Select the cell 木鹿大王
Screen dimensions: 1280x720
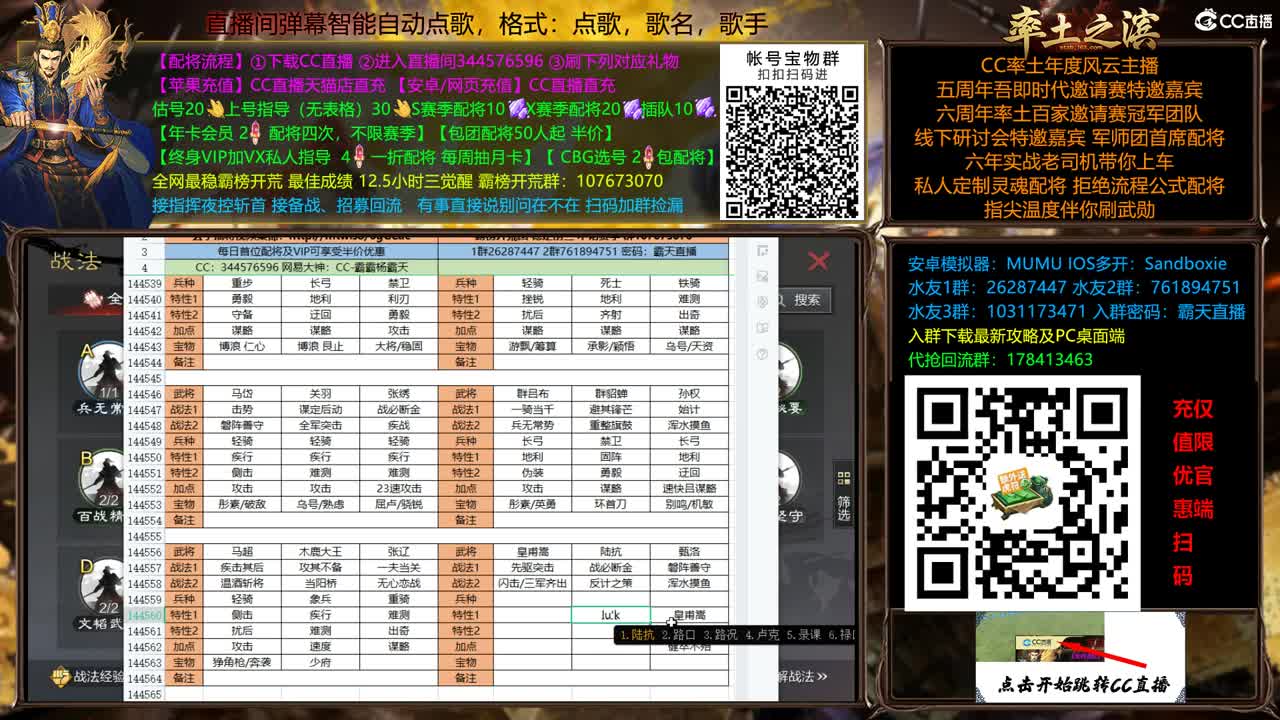pyautogui.click(x=320, y=552)
